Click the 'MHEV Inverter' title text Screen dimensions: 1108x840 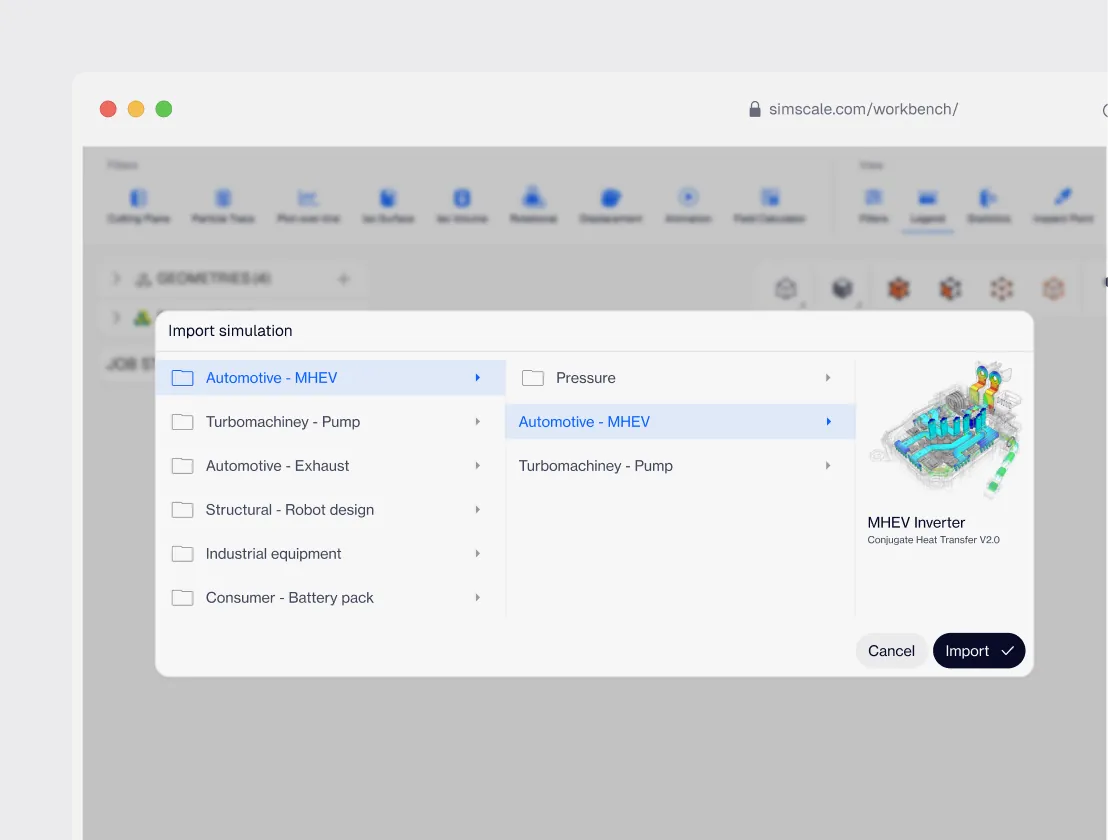tap(916, 523)
